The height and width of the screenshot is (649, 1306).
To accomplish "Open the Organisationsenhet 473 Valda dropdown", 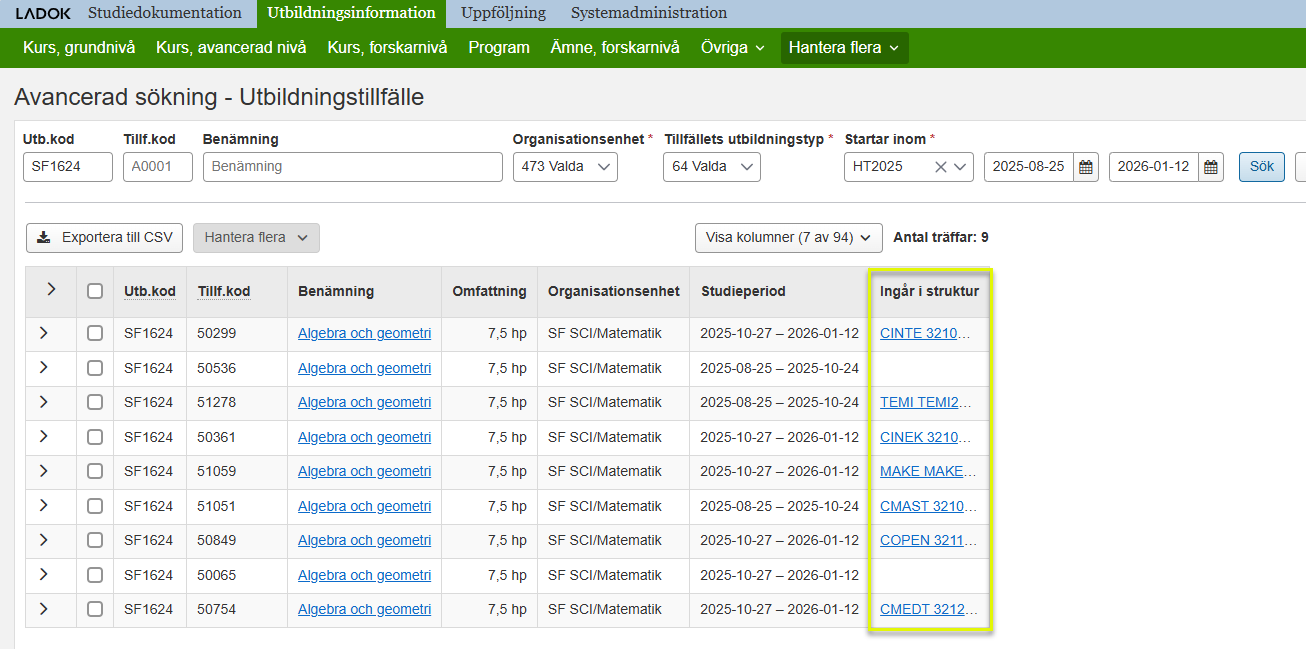I will (x=565, y=167).
